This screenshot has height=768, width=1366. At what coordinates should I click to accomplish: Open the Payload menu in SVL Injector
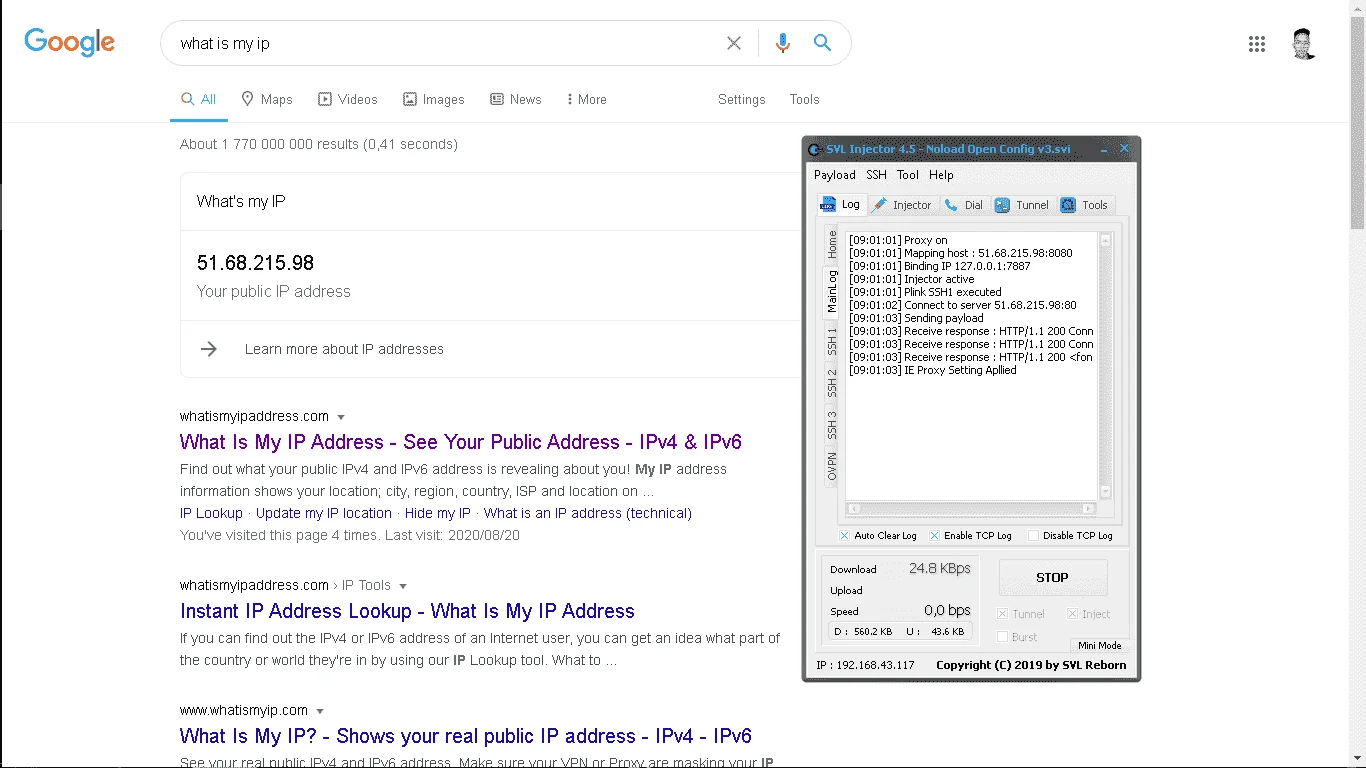click(x=835, y=175)
